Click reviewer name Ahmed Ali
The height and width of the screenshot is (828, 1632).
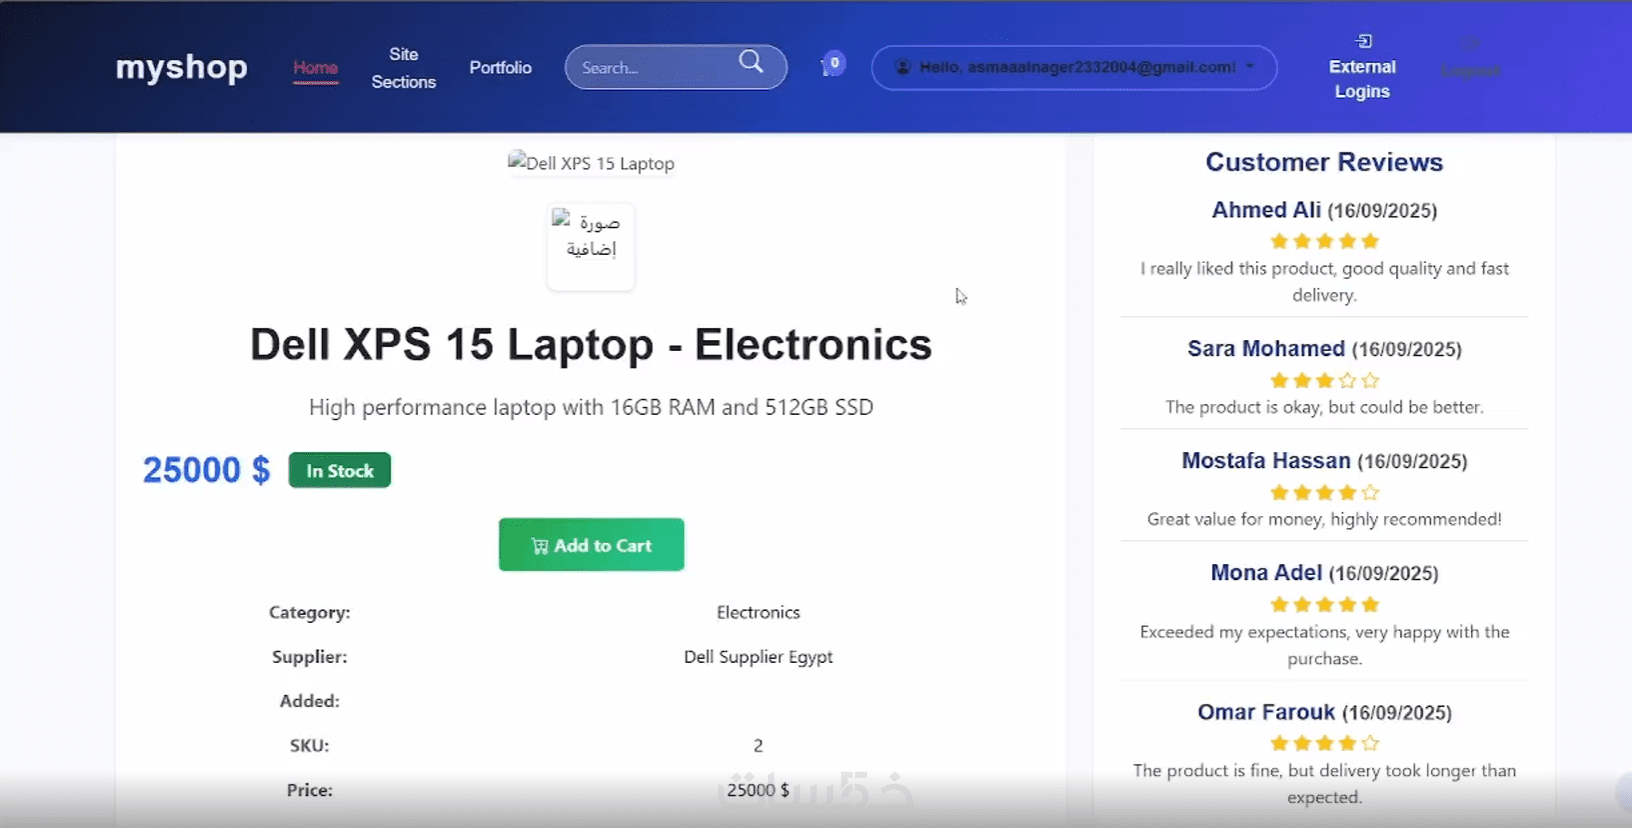click(x=1266, y=210)
